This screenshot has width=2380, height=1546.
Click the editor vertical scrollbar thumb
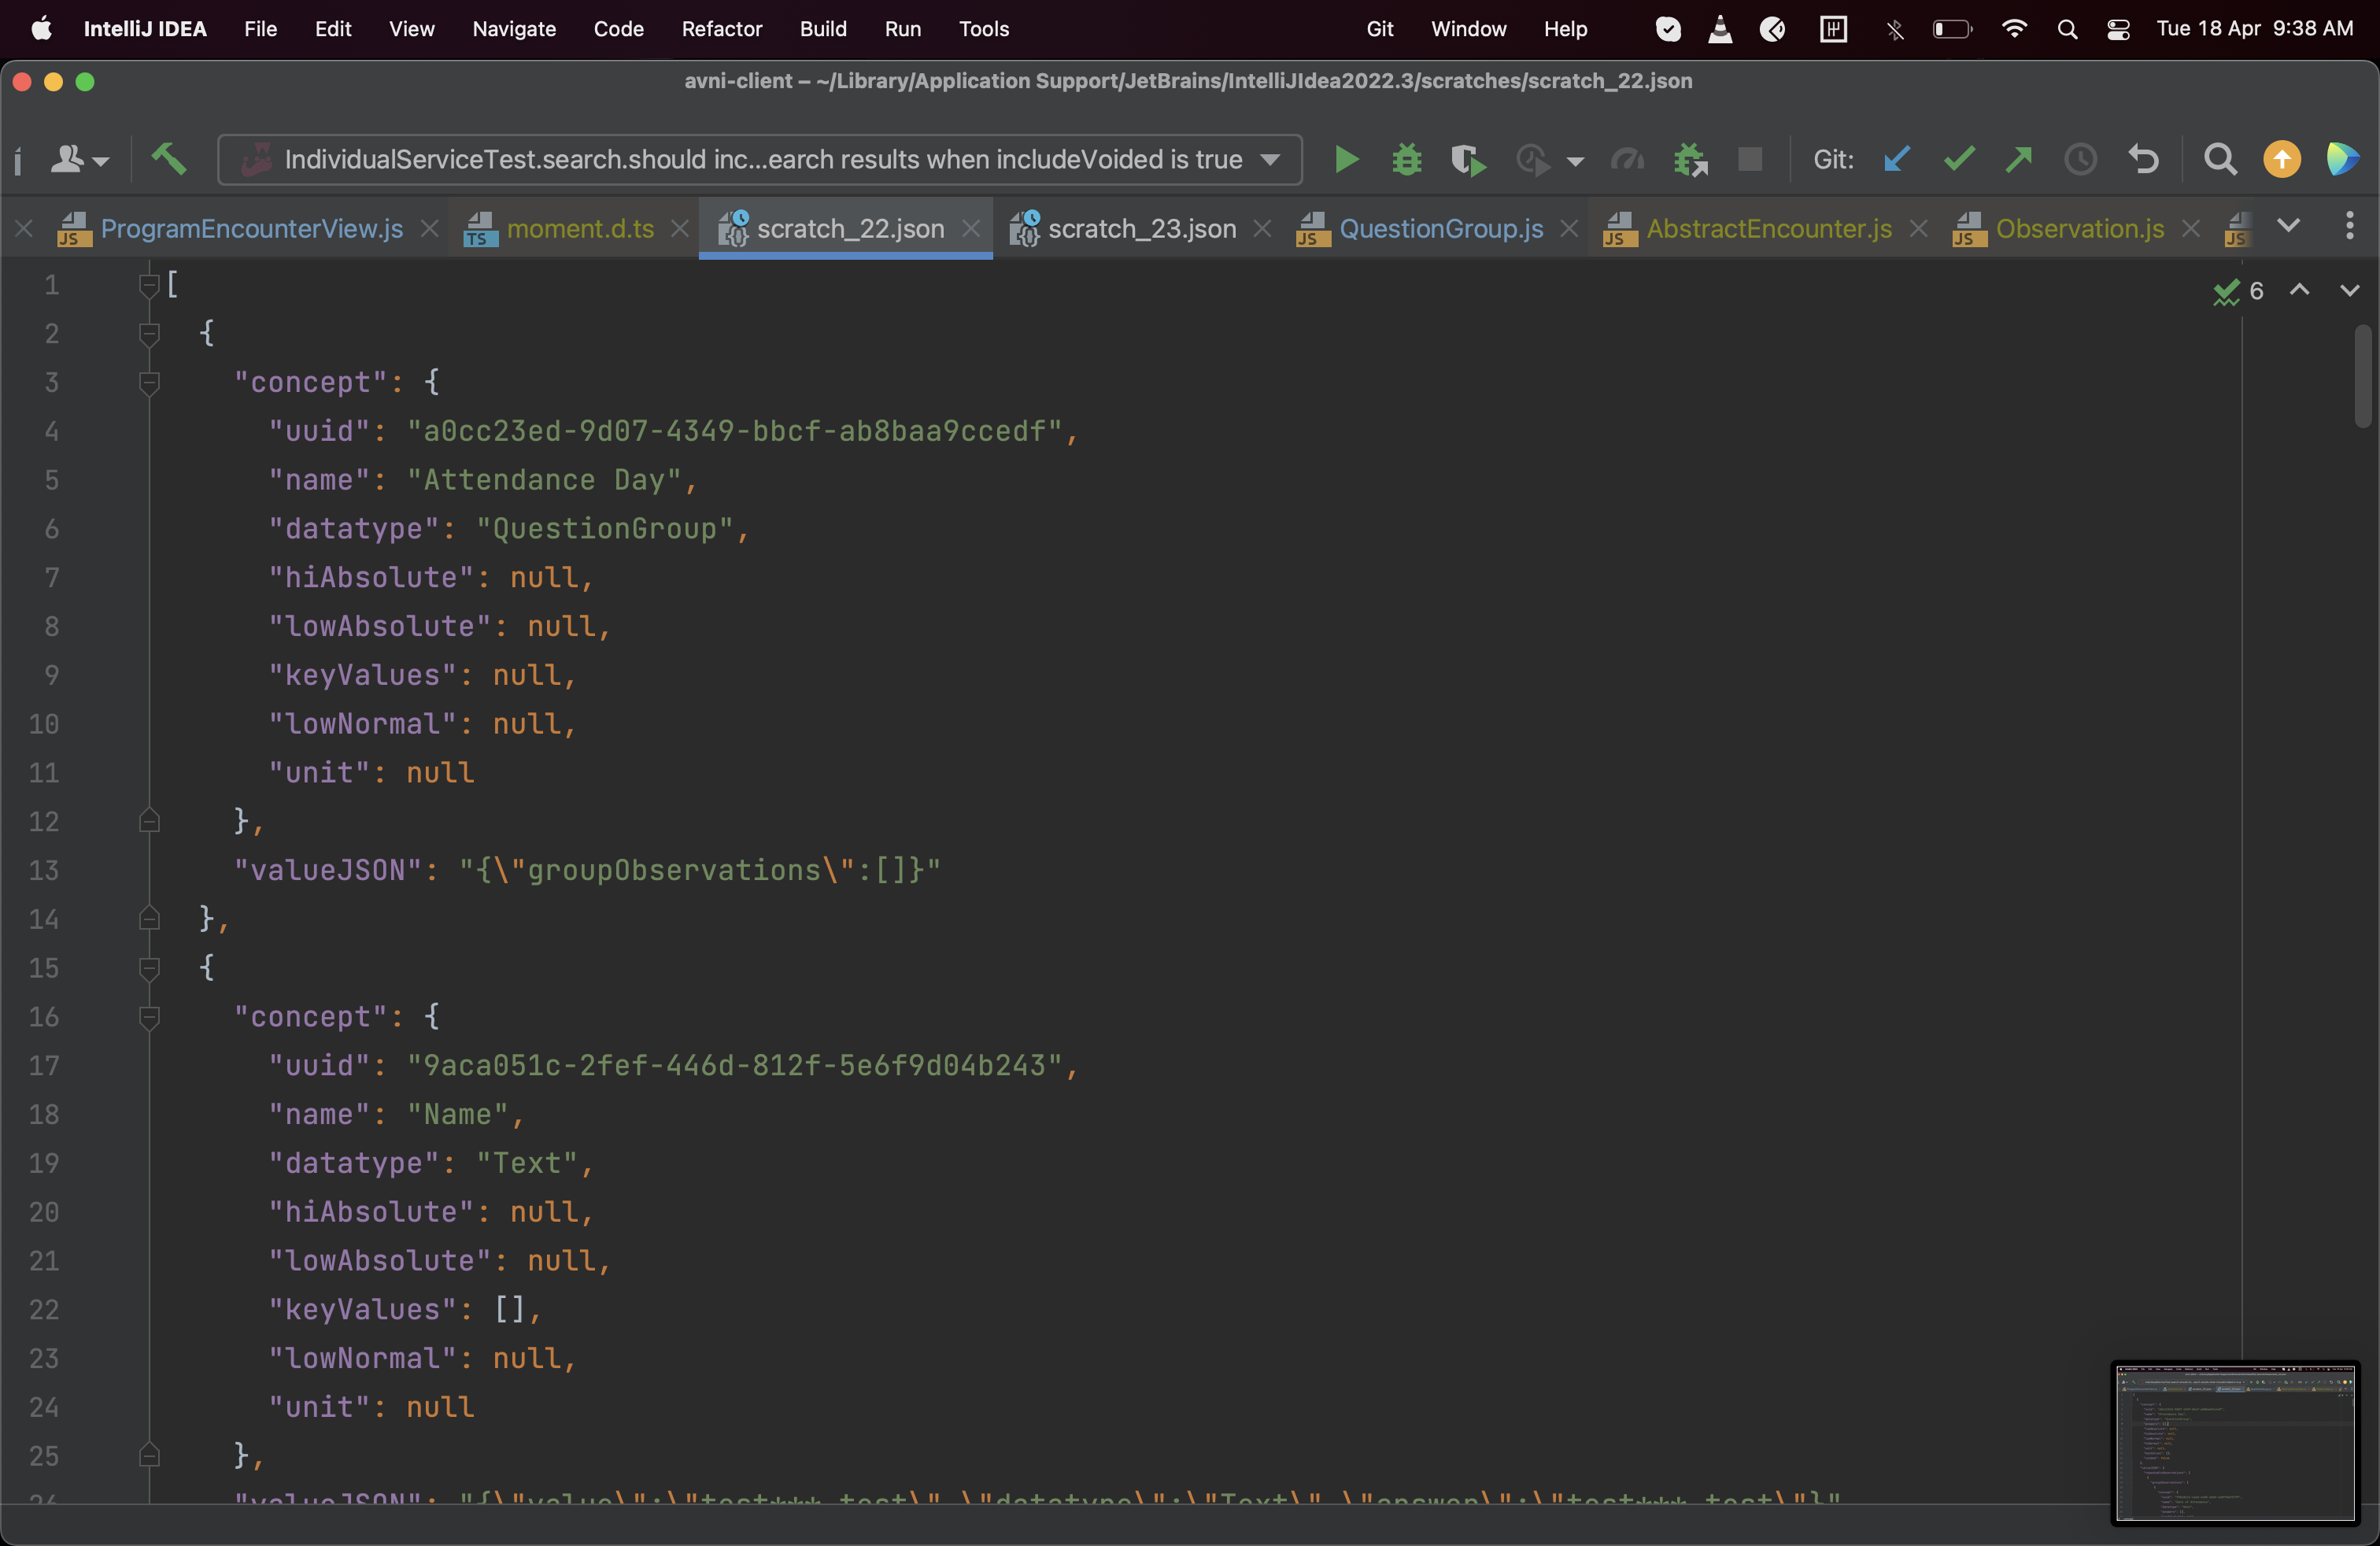coord(2363,376)
